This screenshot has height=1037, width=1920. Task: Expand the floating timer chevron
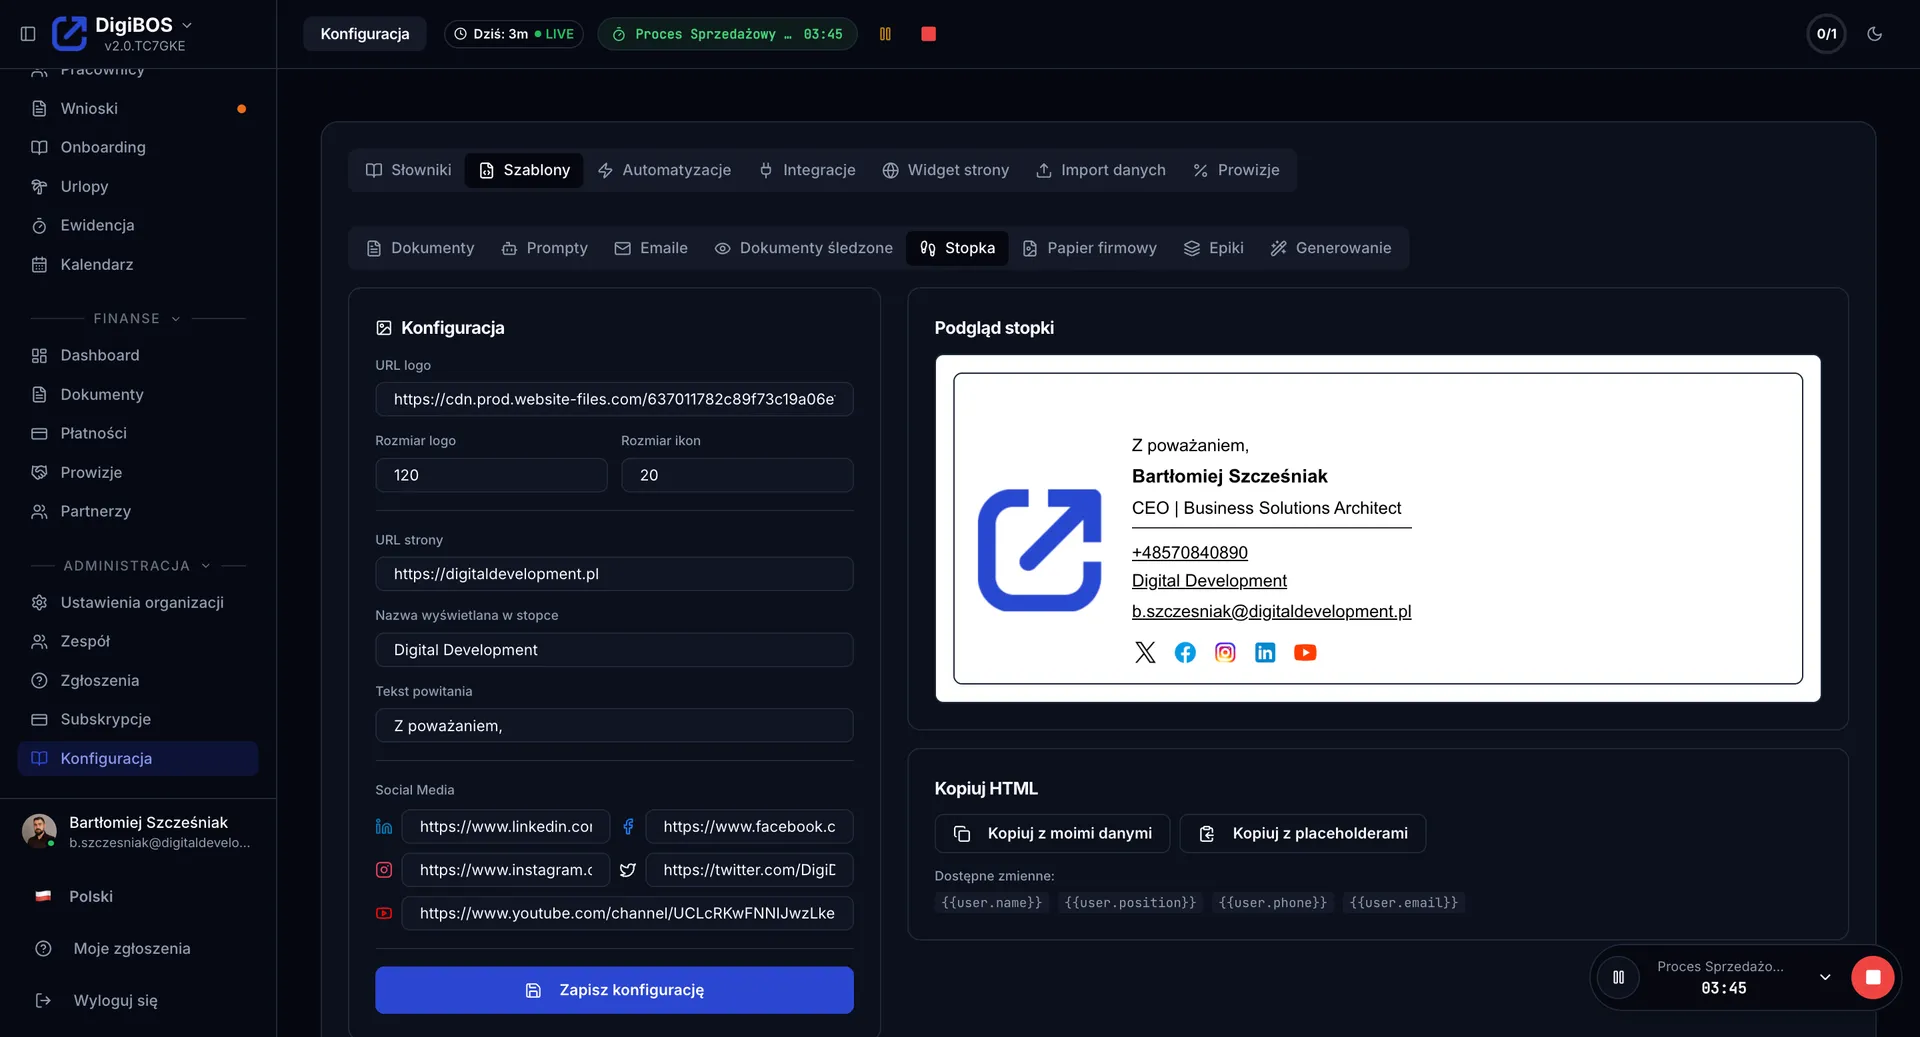1825,977
